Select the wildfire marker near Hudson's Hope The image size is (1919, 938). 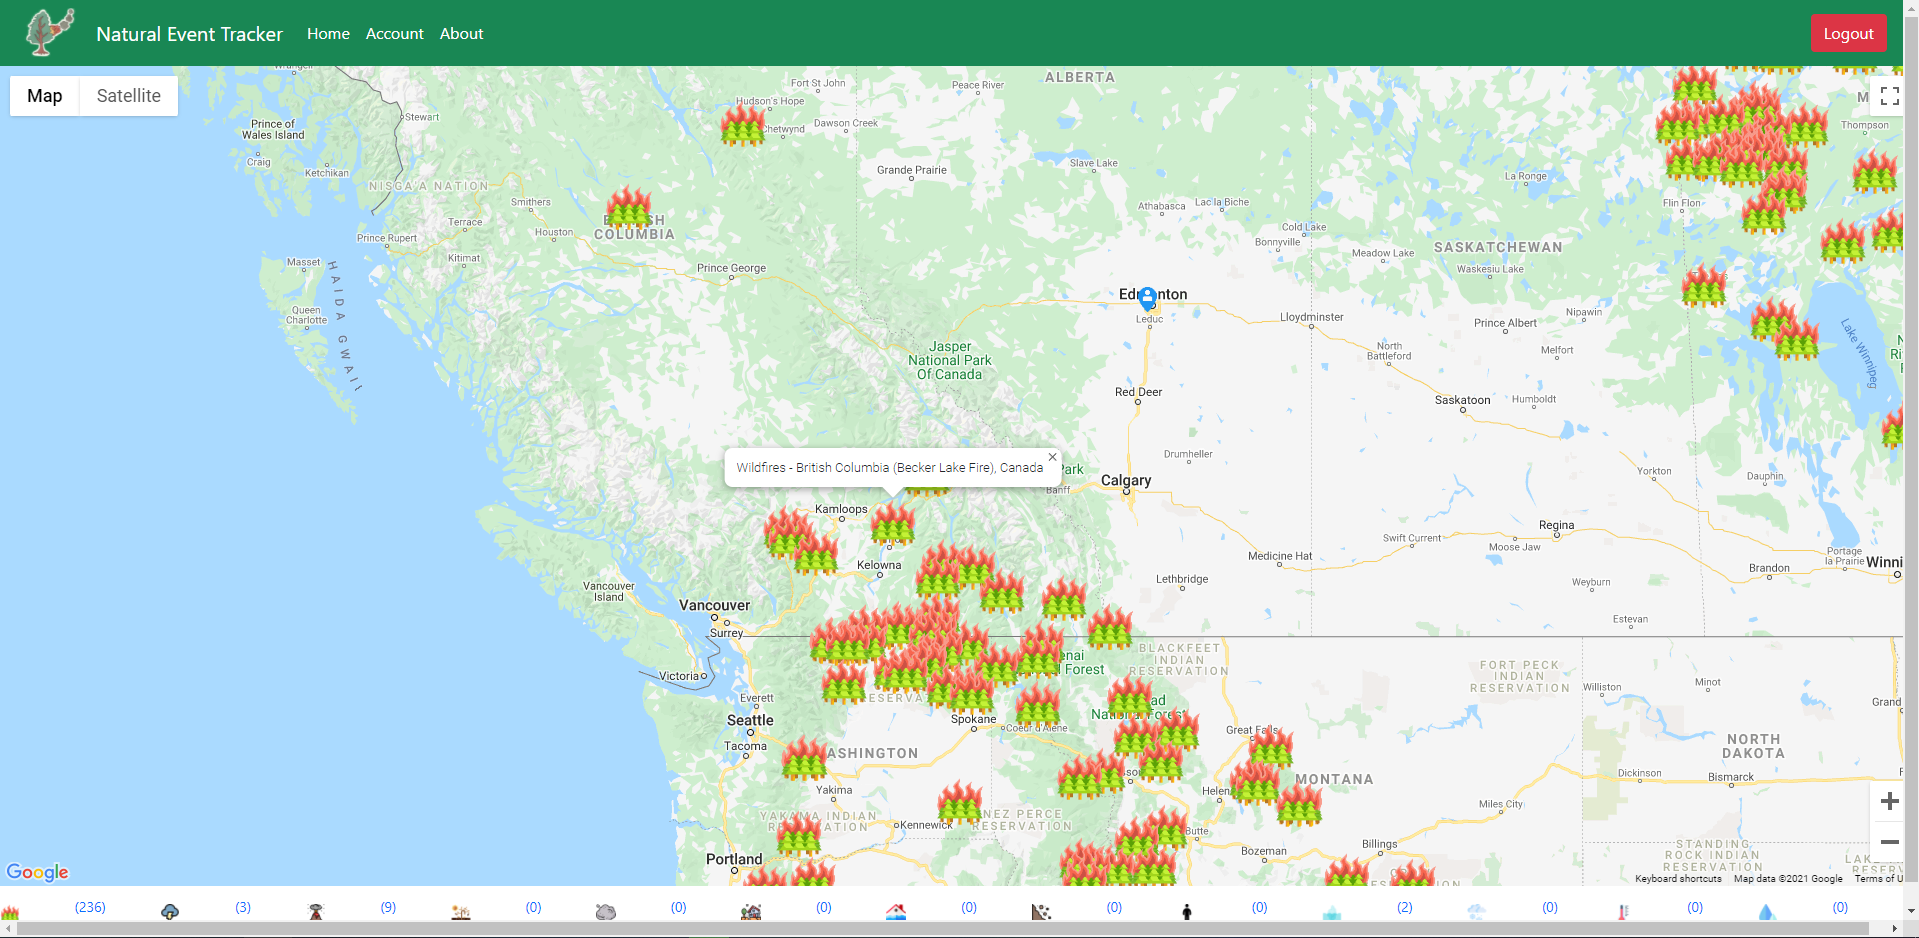742,124
